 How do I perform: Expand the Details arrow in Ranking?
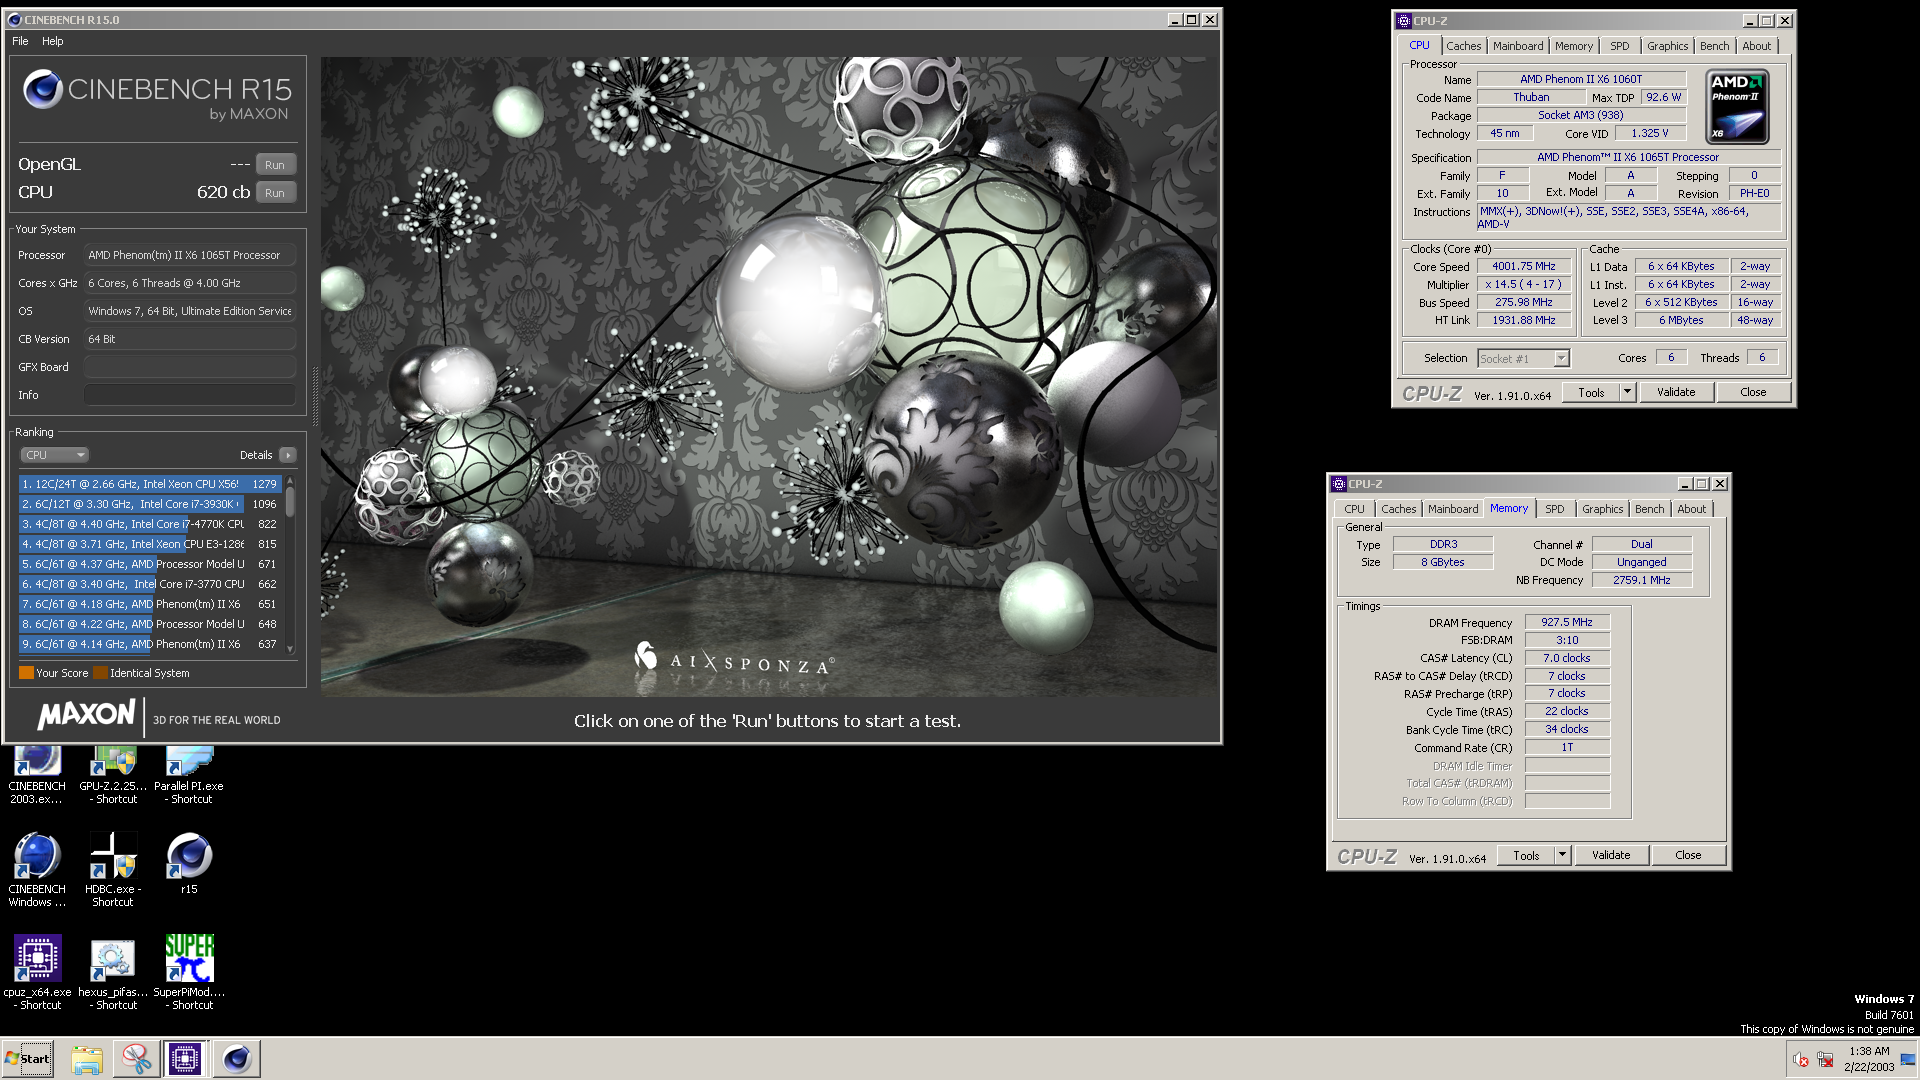pyautogui.click(x=288, y=455)
